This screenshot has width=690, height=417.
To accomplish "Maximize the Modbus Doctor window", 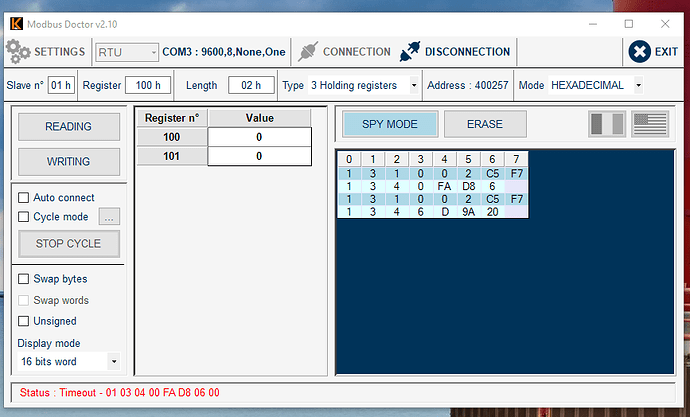I will [x=629, y=24].
